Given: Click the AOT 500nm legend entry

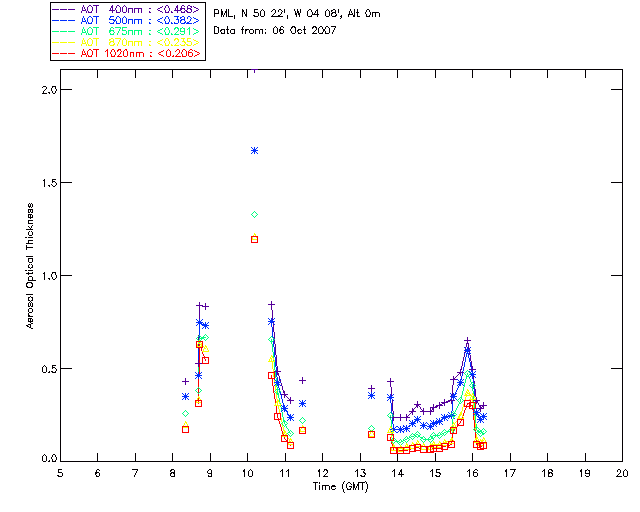Looking at the screenshot, I should tap(127, 20).
